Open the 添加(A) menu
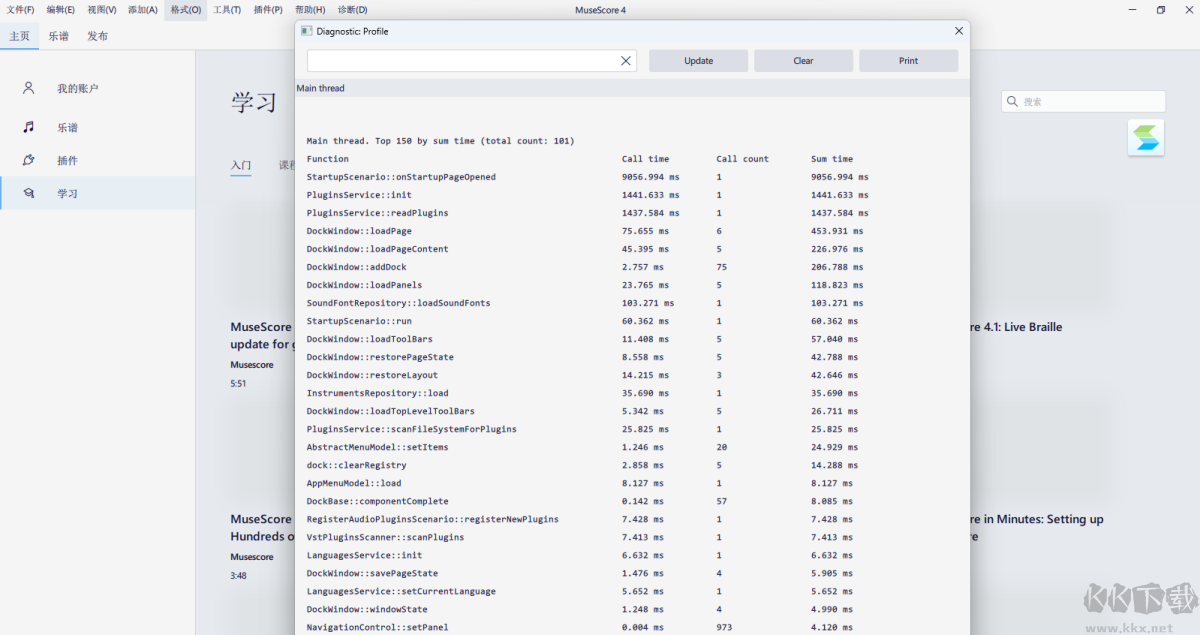This screenshot has width=1200, height=635. pyautogui.click(x=143, y=10)
